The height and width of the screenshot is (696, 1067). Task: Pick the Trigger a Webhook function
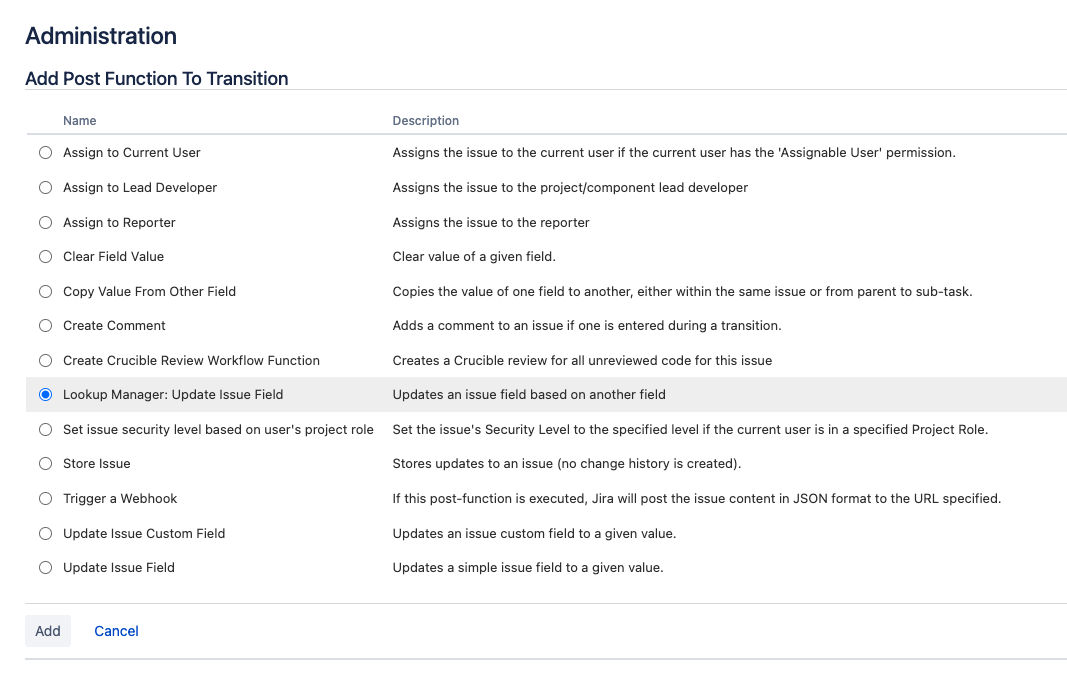point(45,498)
